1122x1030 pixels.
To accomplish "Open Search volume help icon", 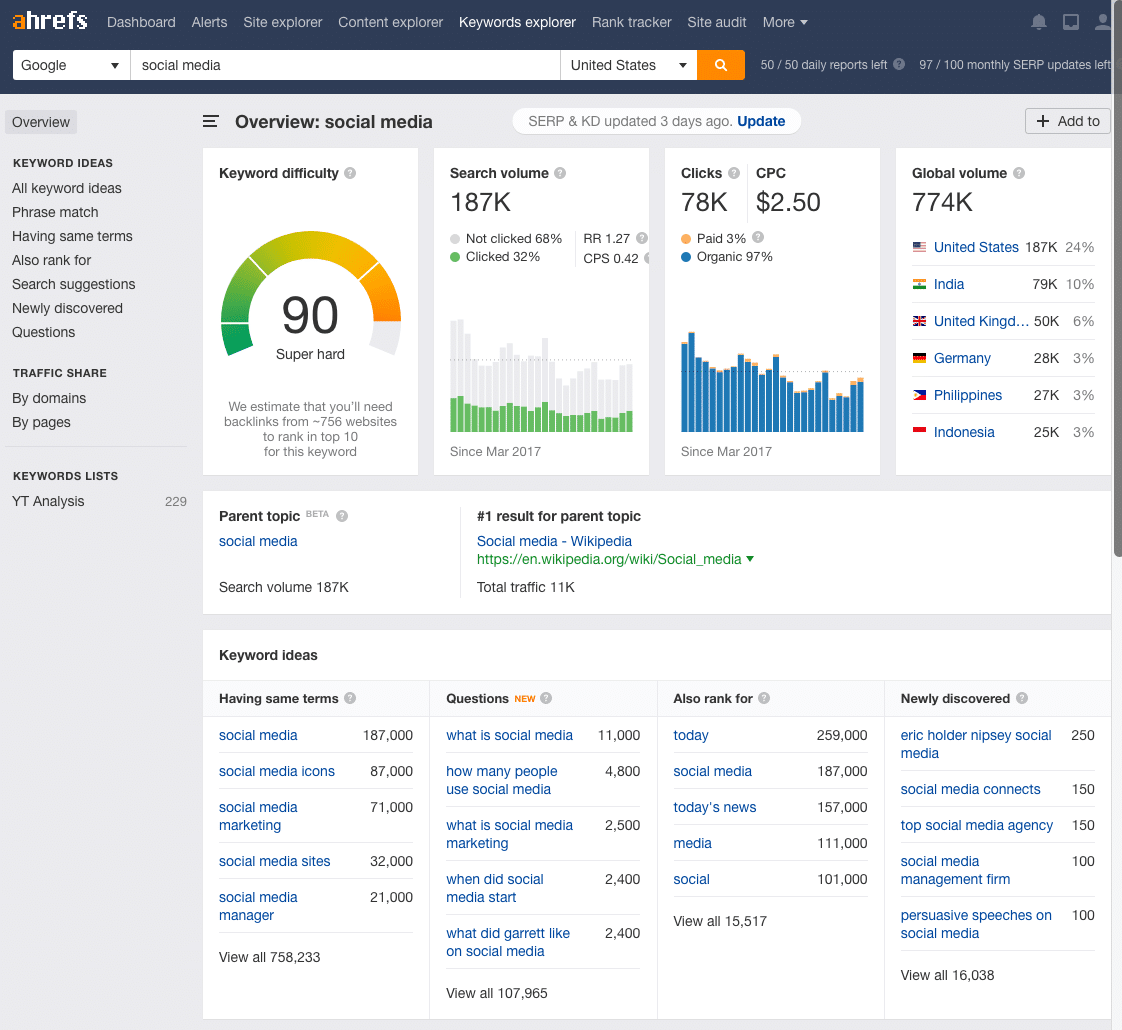I will click(560, 173).
